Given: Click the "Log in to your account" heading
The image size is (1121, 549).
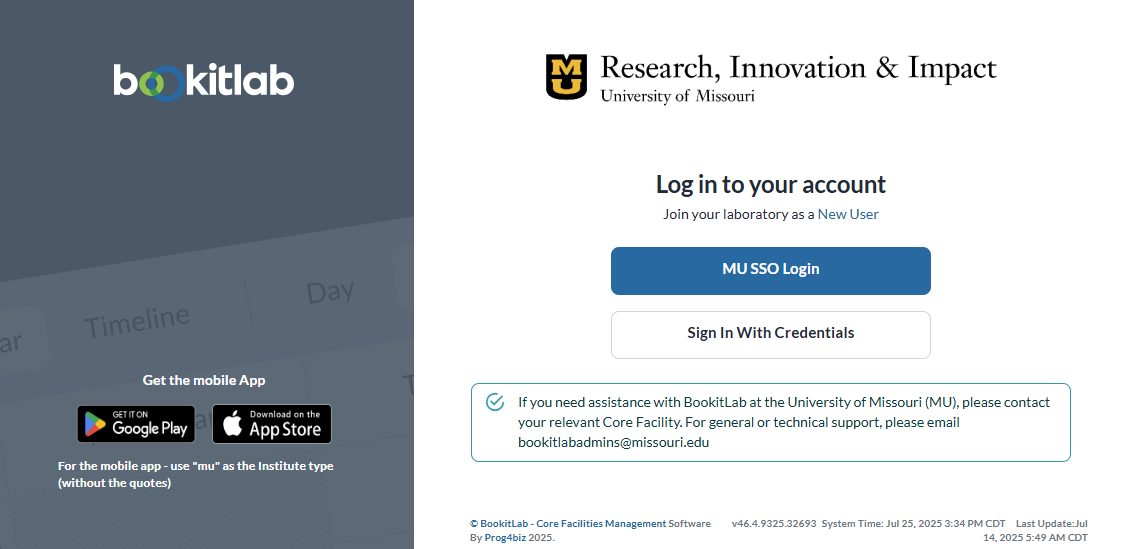Looking at the screenshot, I should (770, 184).
